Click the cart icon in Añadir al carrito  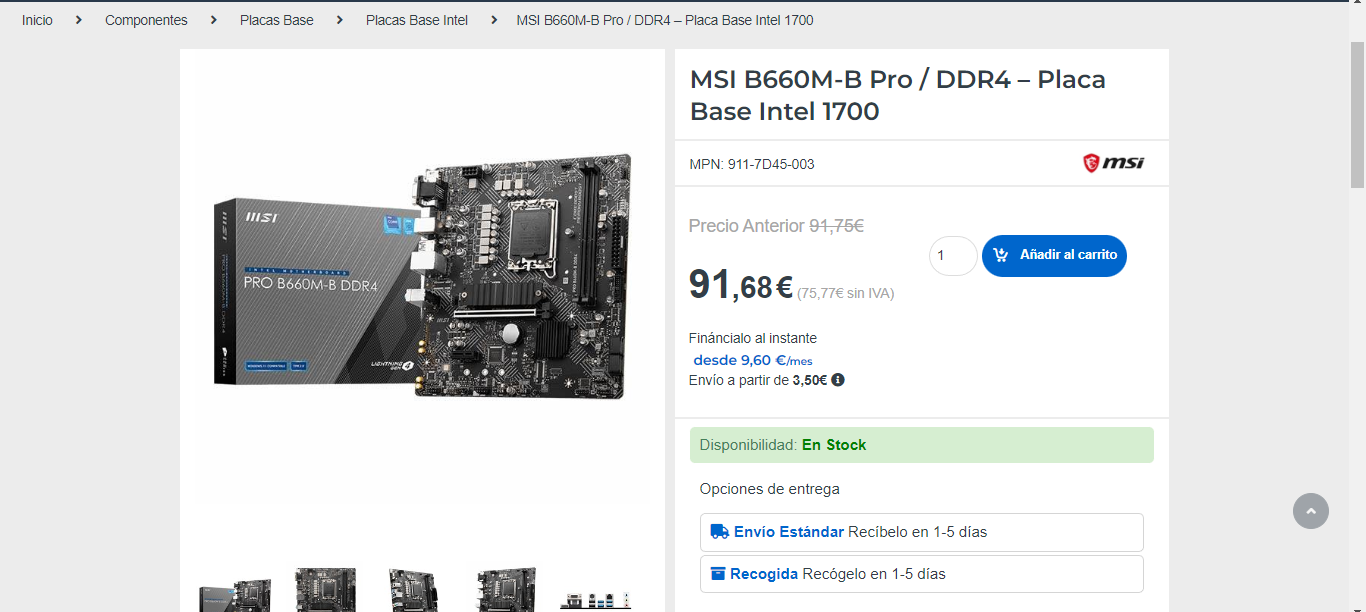click(1001, 255)
